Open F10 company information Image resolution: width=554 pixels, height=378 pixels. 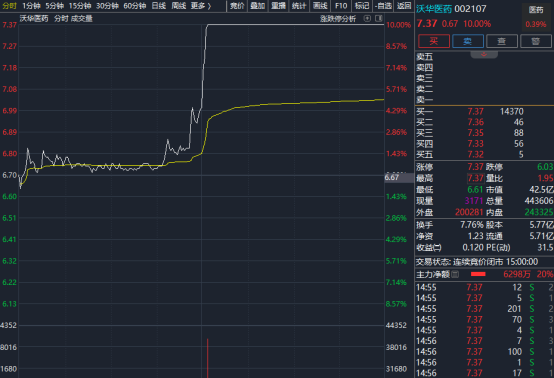(341, 6)
